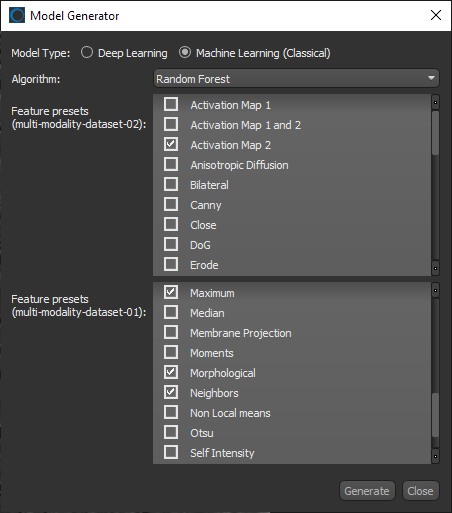
Task: Click scroll-down arrow of dataset-01 presets list
Action: [435, 456]
